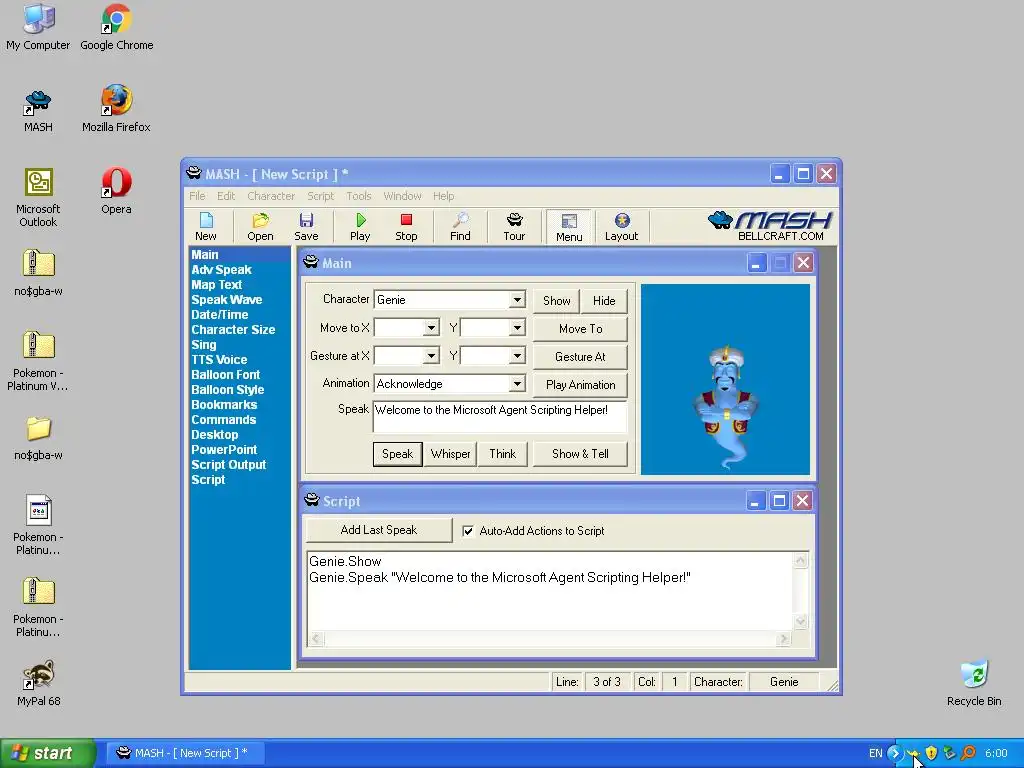Select the Pokemon - Platinum V... zip archive
This screenshot has height=768, width=1024.
38,360
